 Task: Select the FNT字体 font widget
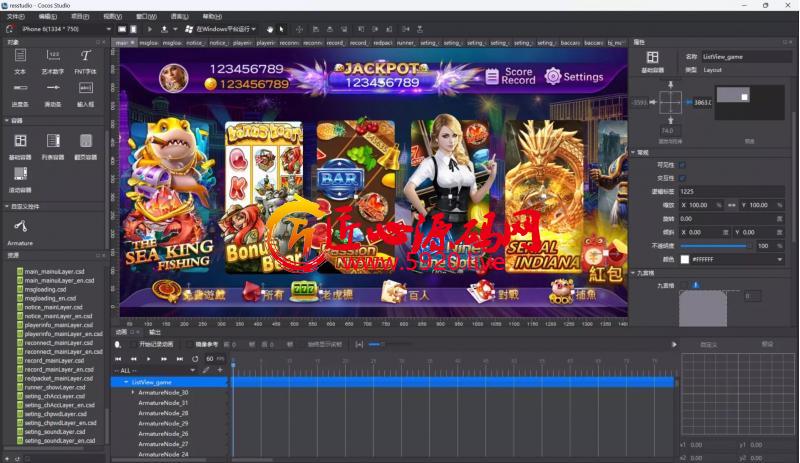85,55
